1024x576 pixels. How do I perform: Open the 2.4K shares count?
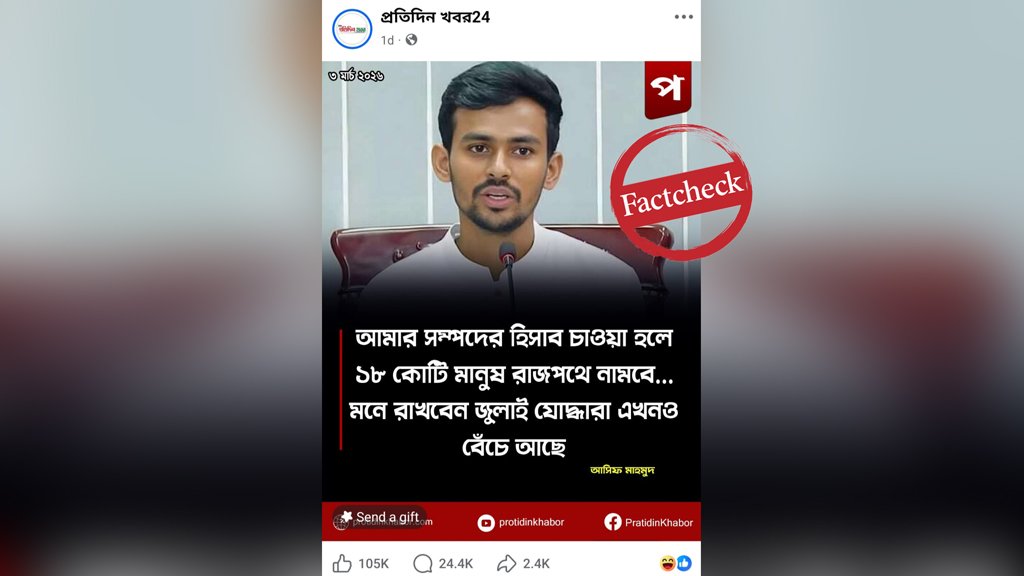point(536,564)
